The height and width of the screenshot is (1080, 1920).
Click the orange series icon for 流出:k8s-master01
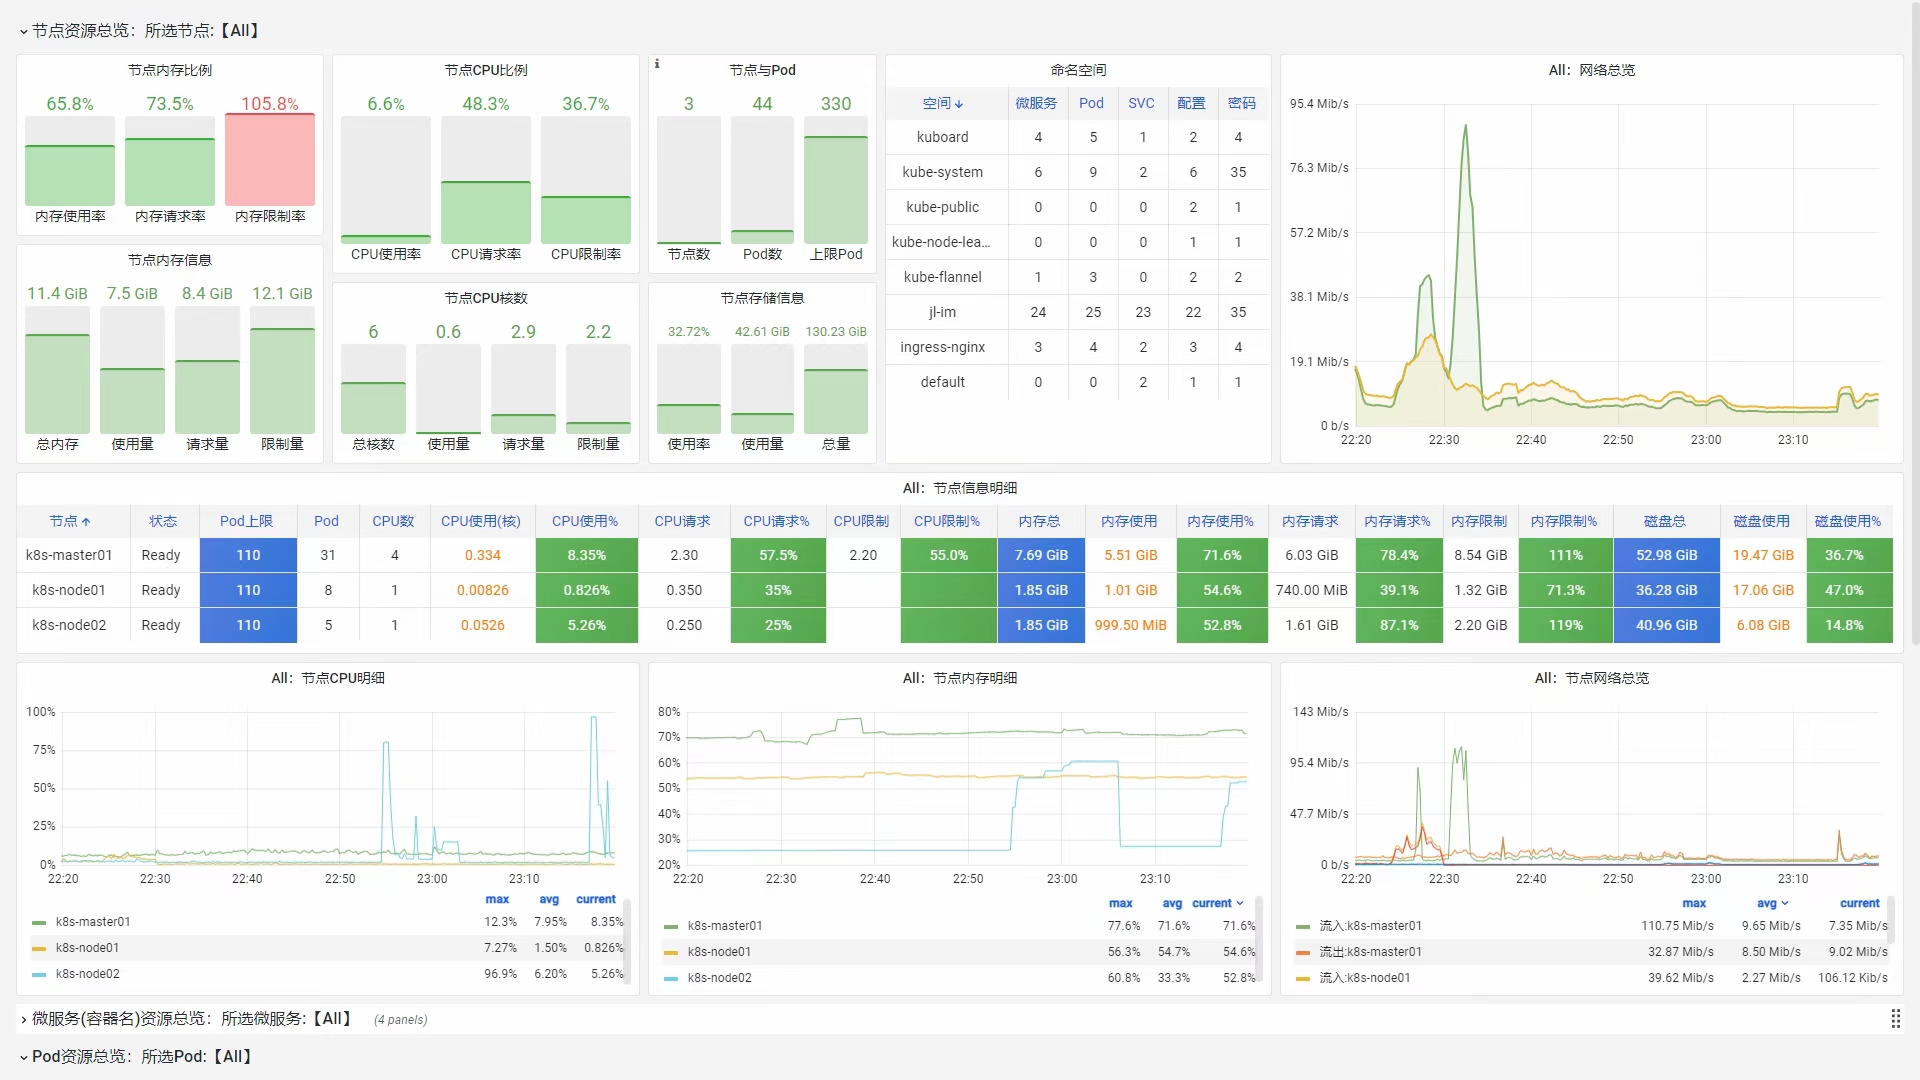click(1303, 952)
